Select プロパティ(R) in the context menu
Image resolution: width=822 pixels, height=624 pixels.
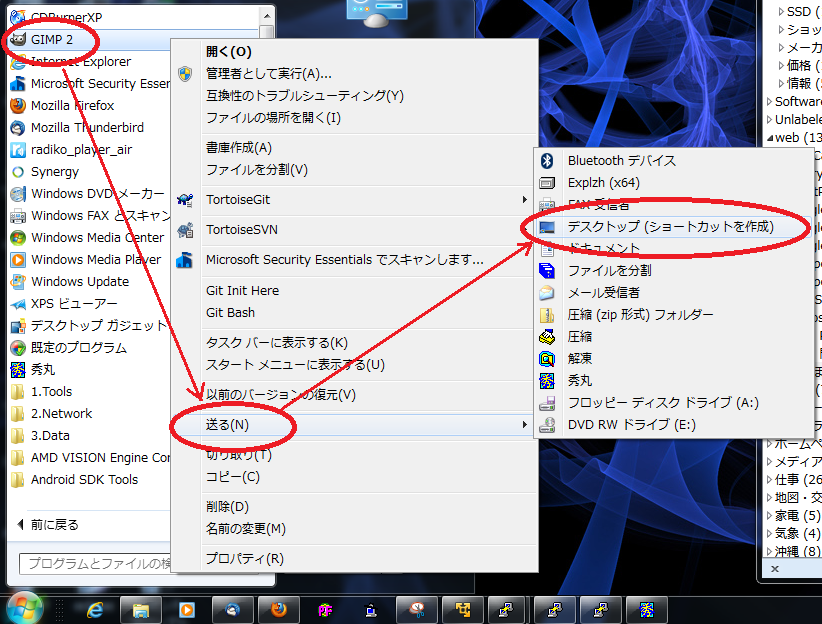pos(354,559)
